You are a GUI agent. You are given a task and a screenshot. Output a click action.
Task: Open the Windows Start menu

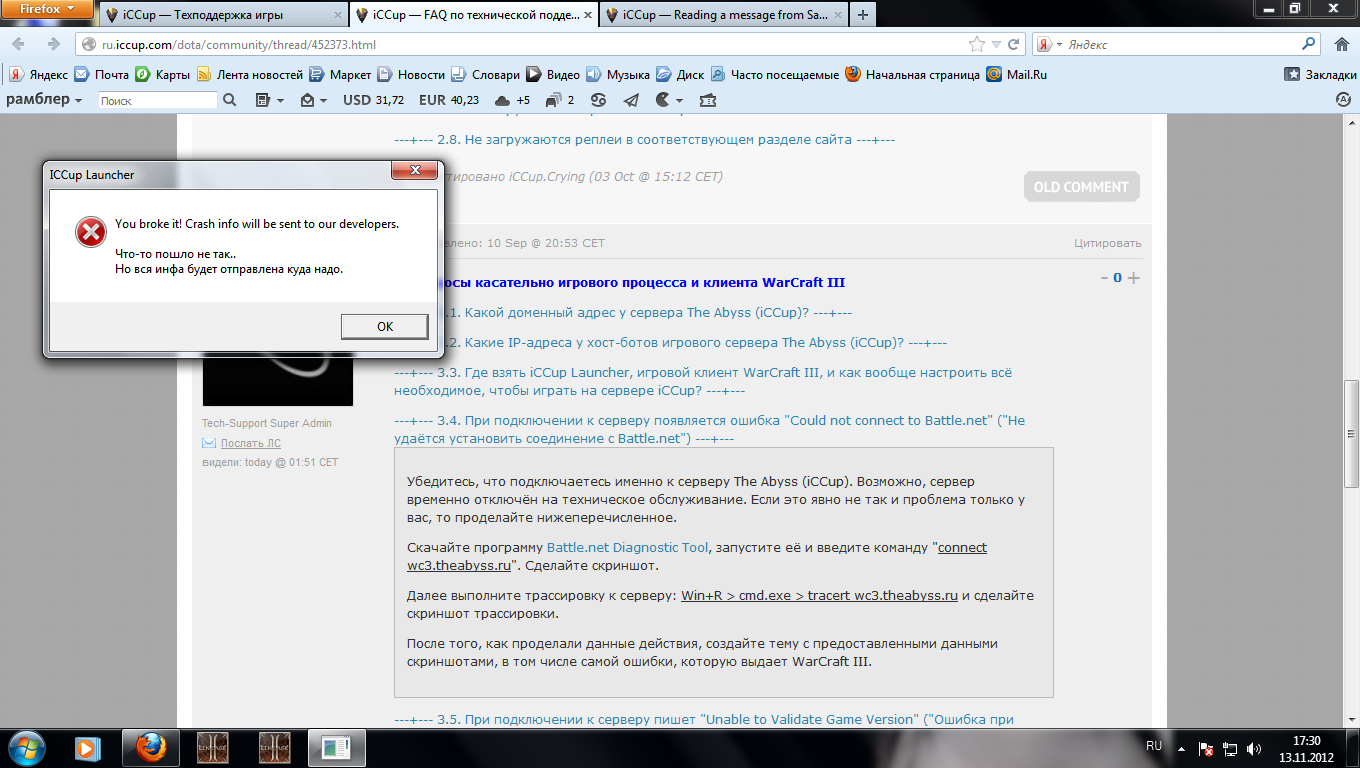[25, 747]
